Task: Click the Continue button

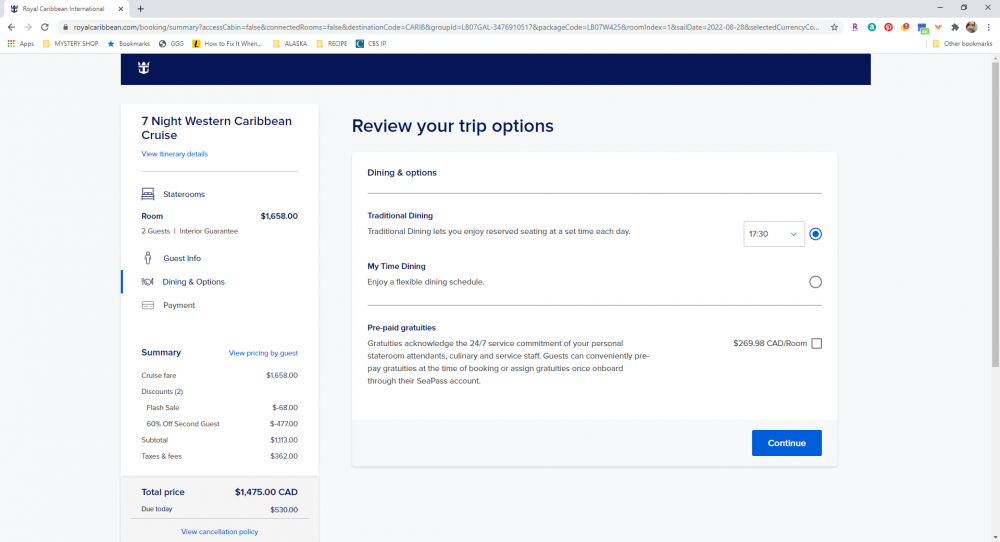Action: (786, 443)
